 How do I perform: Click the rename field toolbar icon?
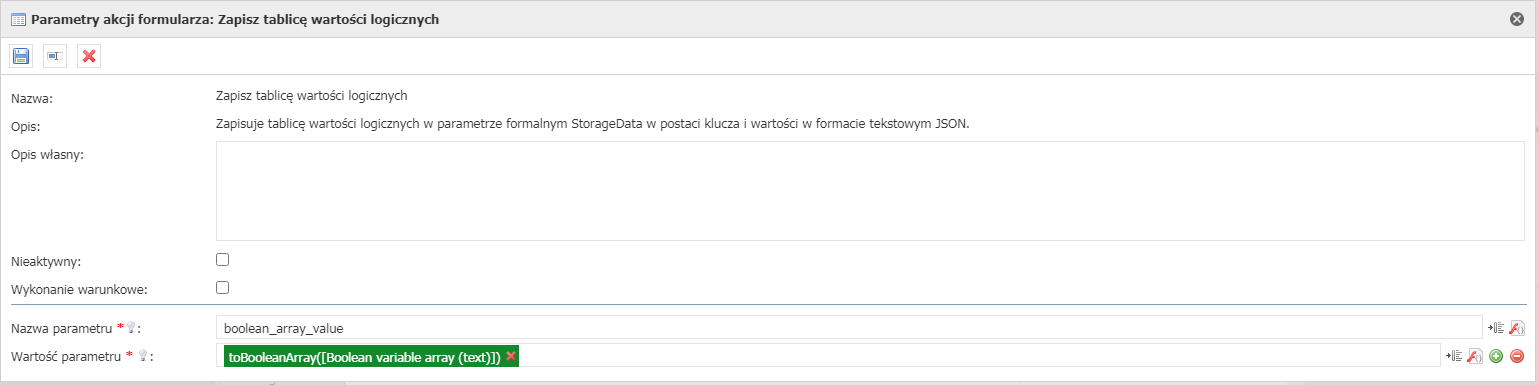(55, 56)
